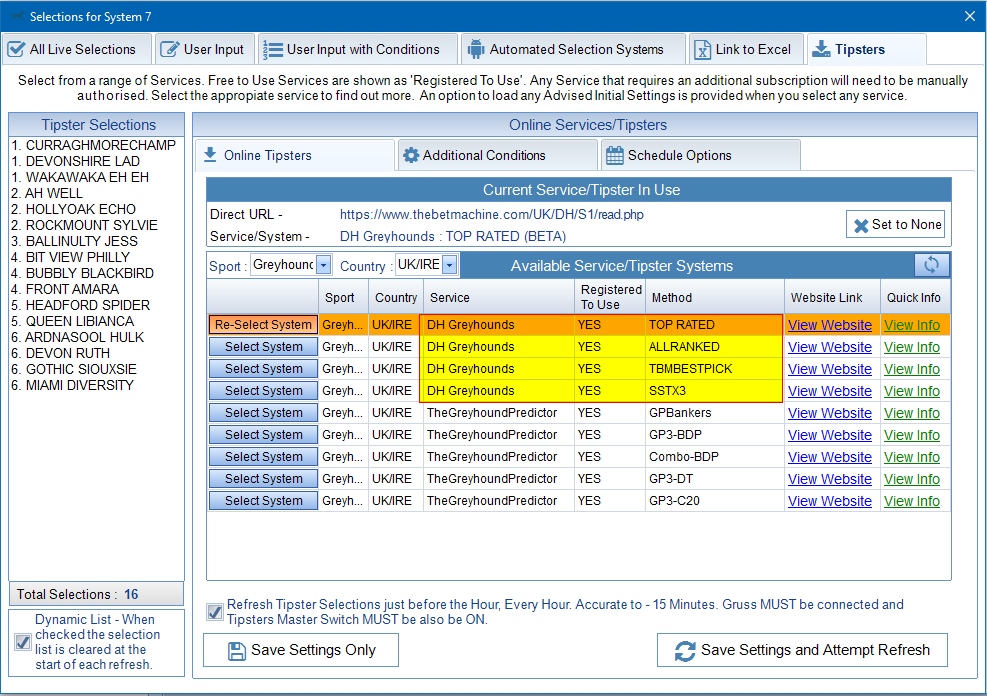Open the Link to Excel tab
987x696 pixels.
pyautogui.click(x=745, y=49)
